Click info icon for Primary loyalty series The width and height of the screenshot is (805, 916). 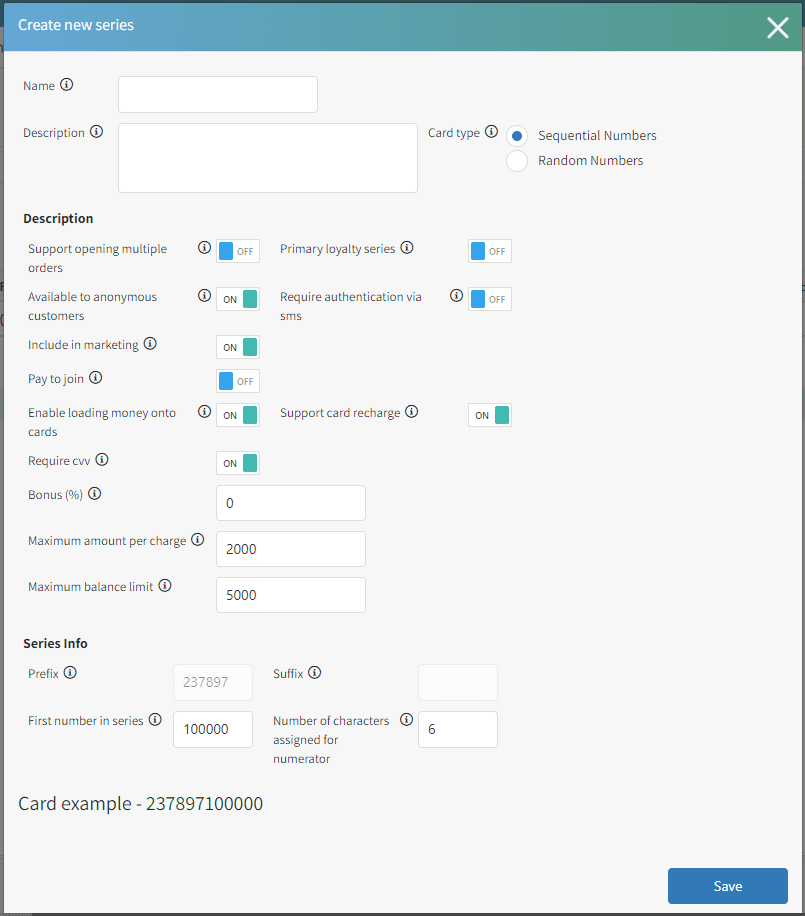tap(407, 248)
